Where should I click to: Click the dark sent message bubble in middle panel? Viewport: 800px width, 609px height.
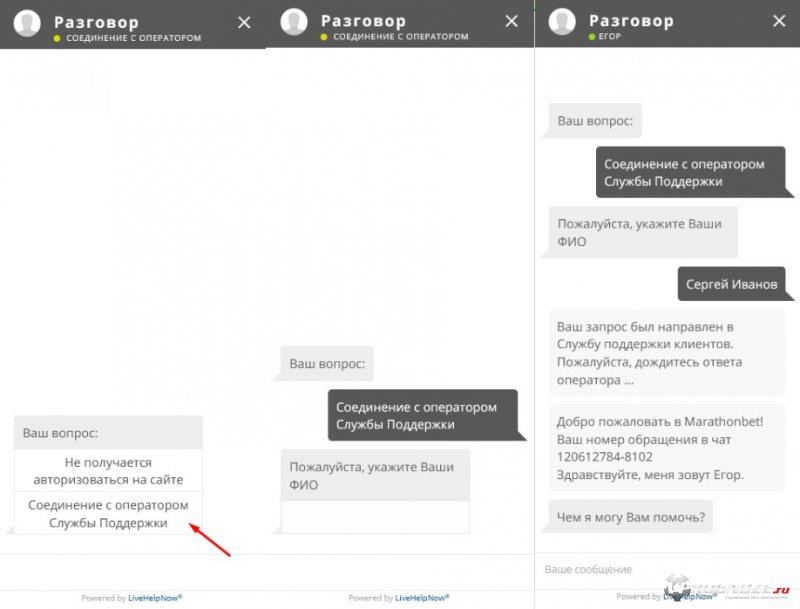(422, 415)
